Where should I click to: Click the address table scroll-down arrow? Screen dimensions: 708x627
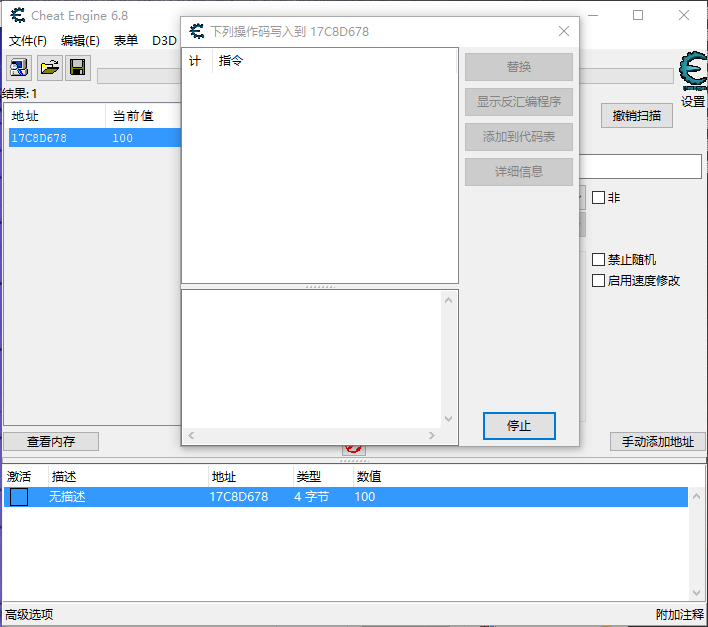[x=696, y=593]
